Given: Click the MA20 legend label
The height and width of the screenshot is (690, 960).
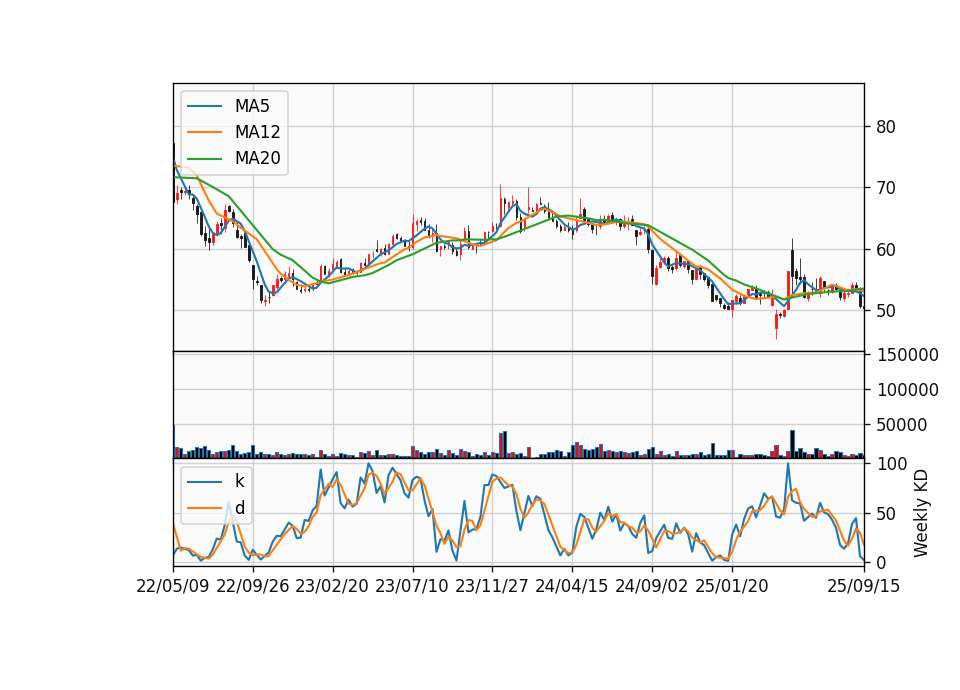Looking at the screenshot, I should point(257,159).
